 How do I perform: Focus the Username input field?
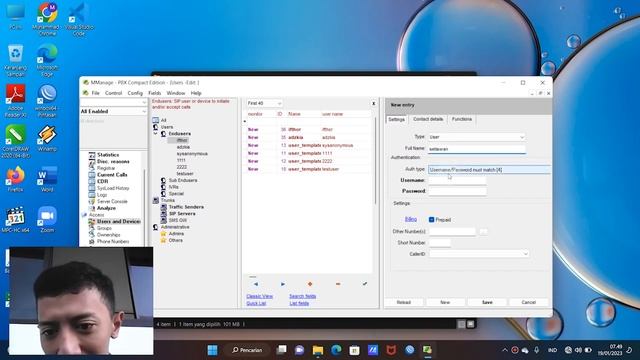457,180
